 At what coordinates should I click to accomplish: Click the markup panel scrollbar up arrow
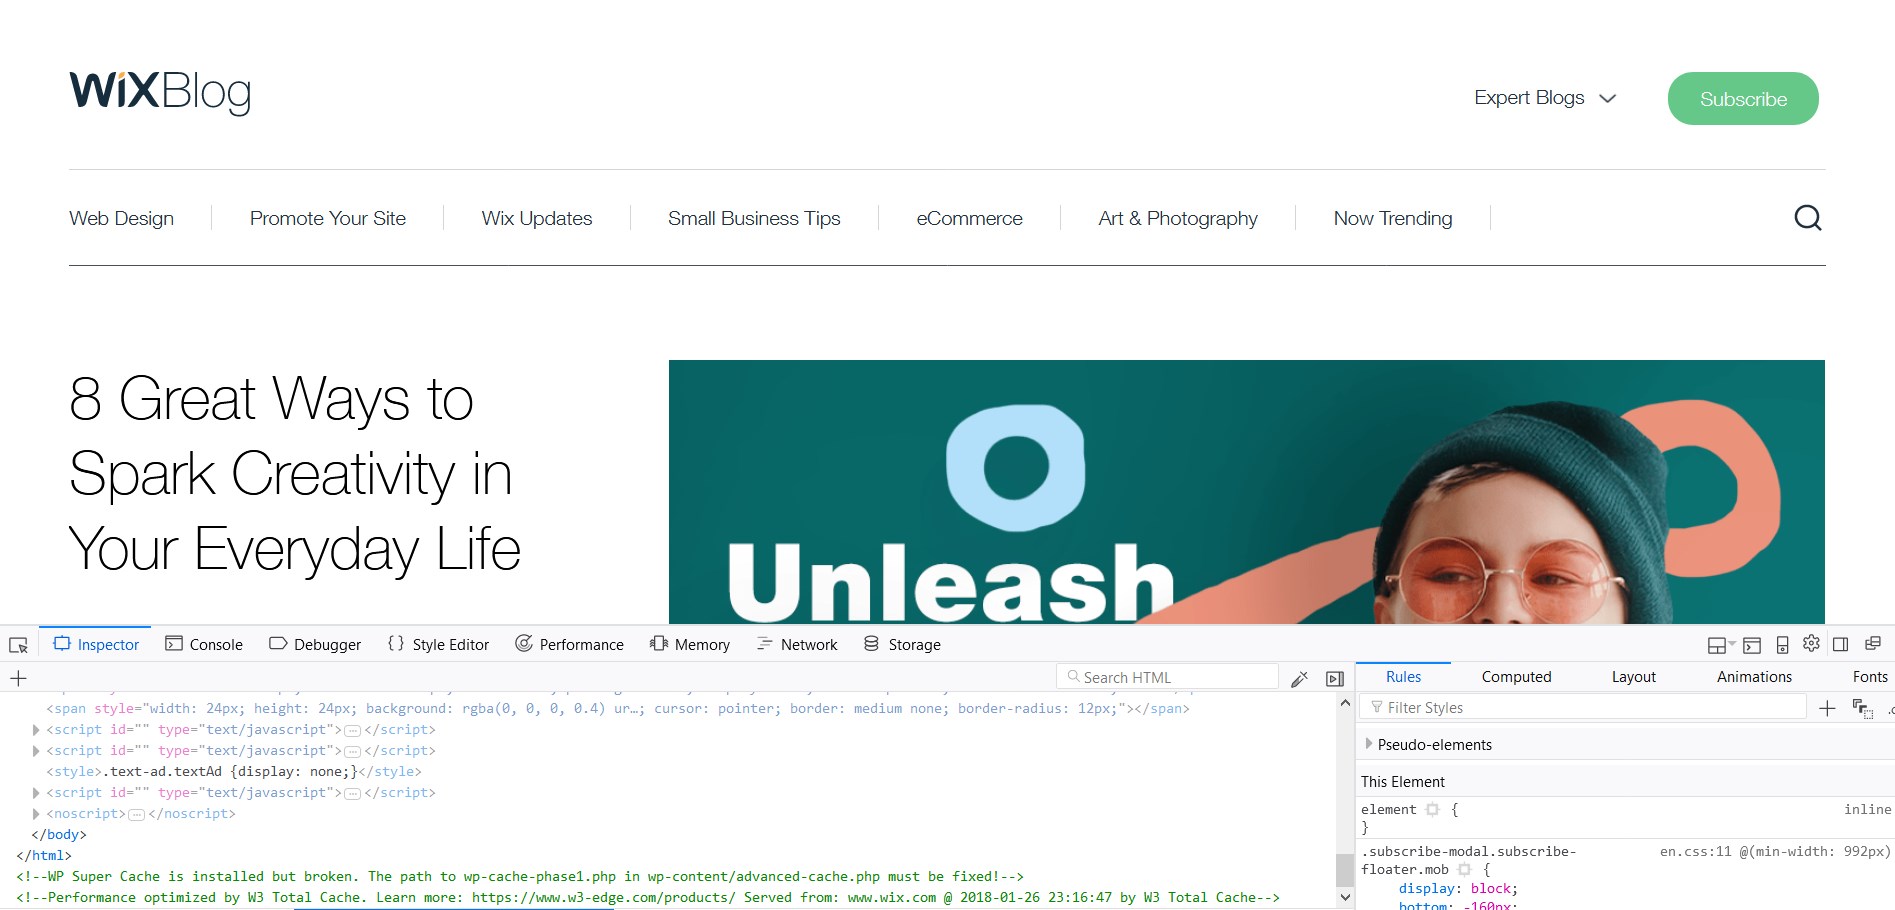[1345, 703]
